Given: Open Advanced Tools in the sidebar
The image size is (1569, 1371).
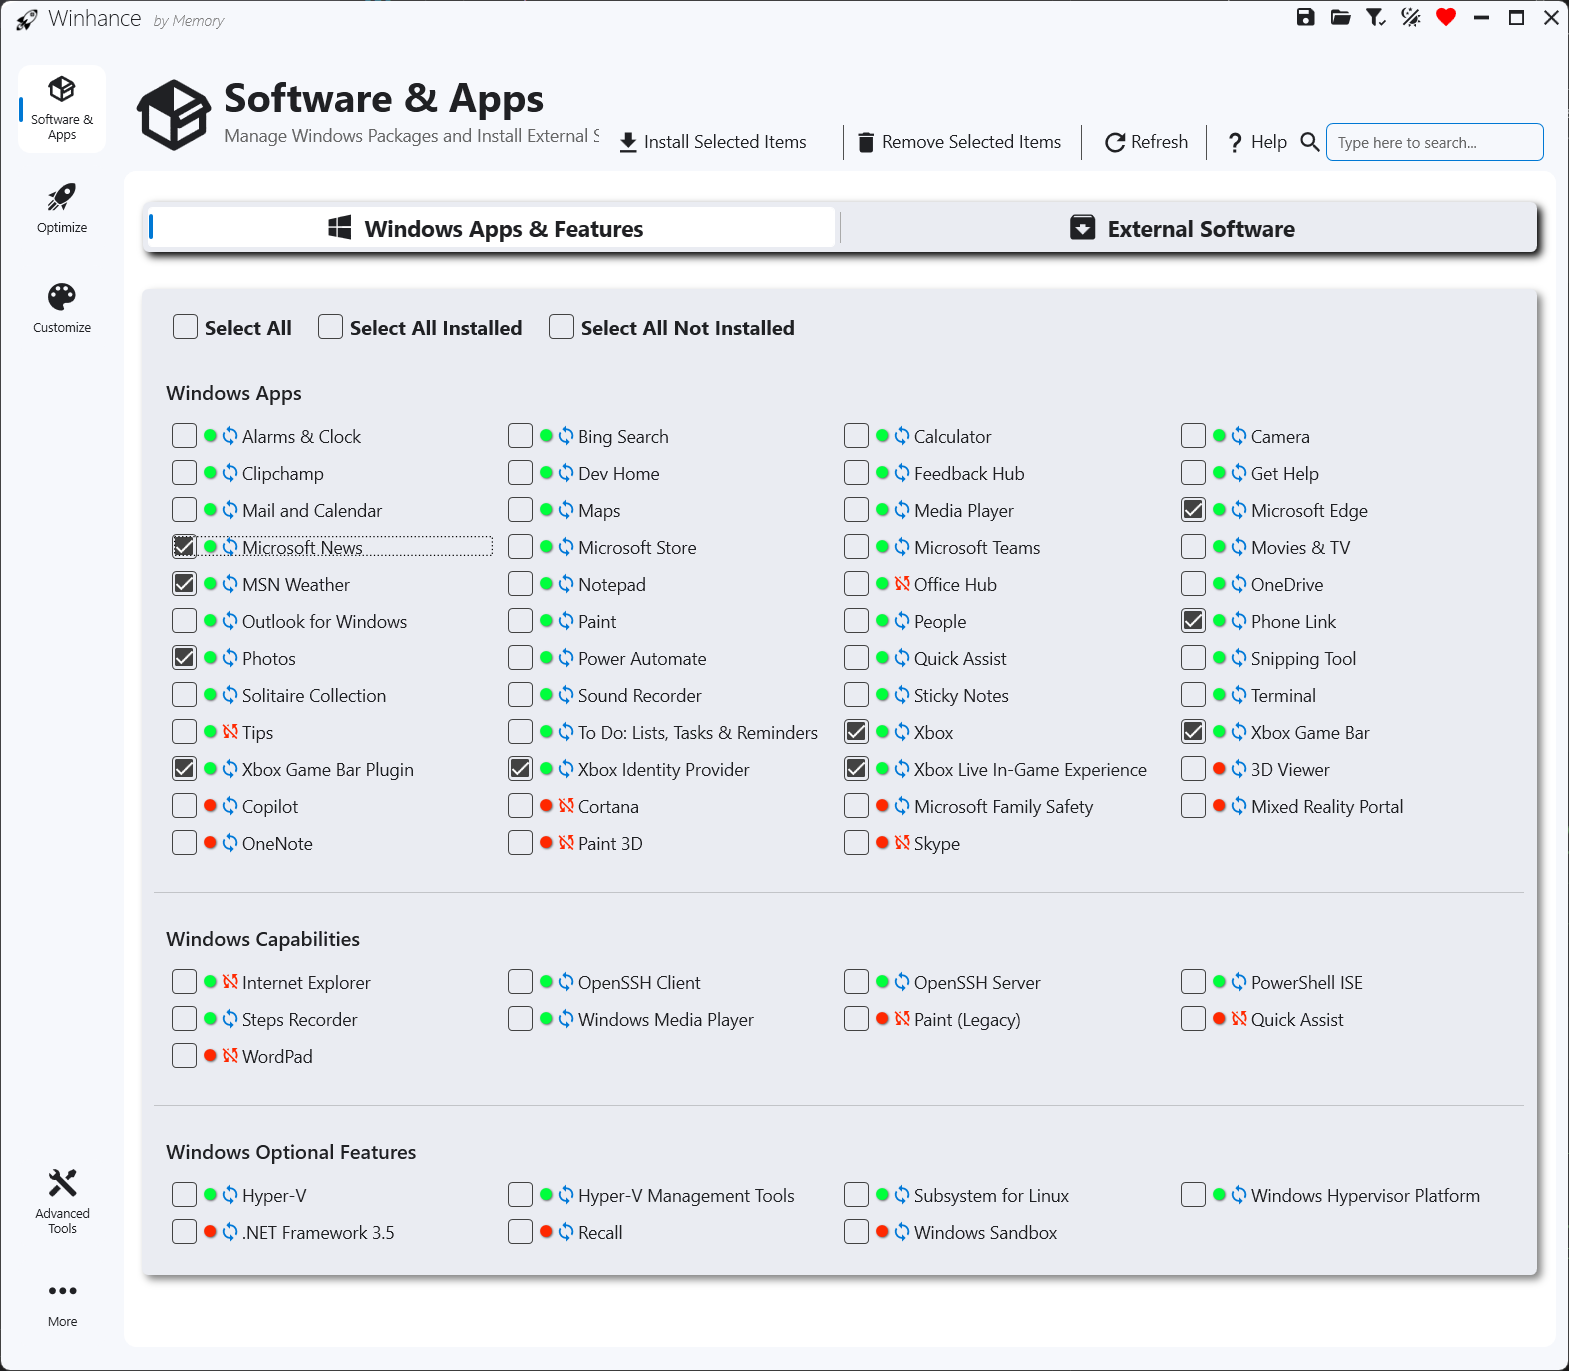Looking at the screenshot, I should pos(62,1201).
